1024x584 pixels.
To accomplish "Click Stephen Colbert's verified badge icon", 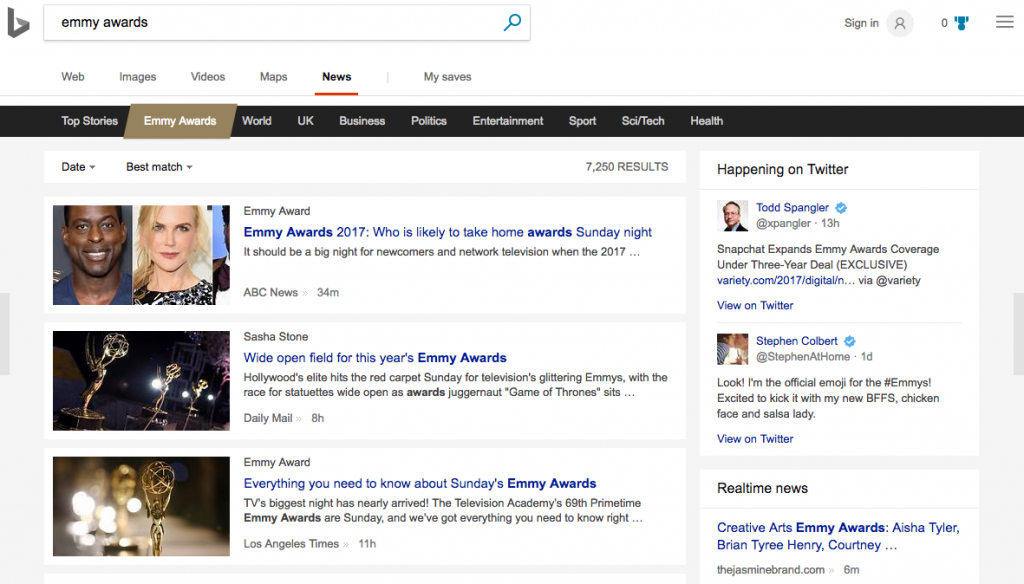I will pyautogui.click(x=849, y=341).
